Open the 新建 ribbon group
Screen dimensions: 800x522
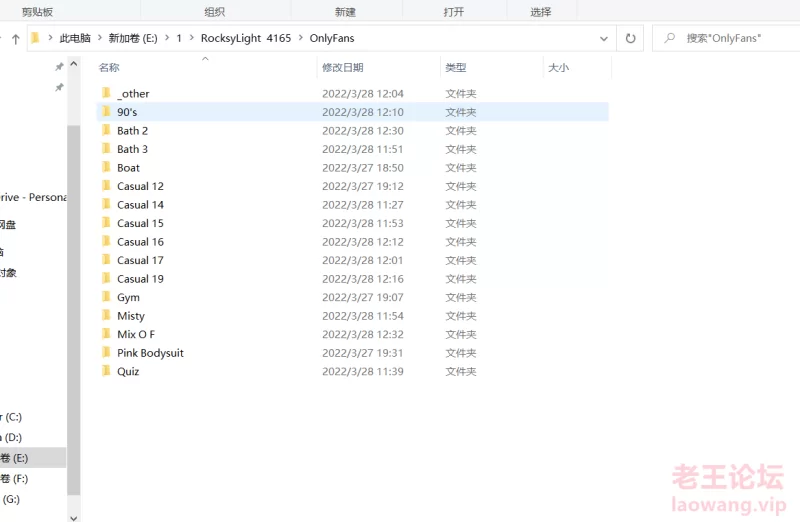[x=345, y=12]
